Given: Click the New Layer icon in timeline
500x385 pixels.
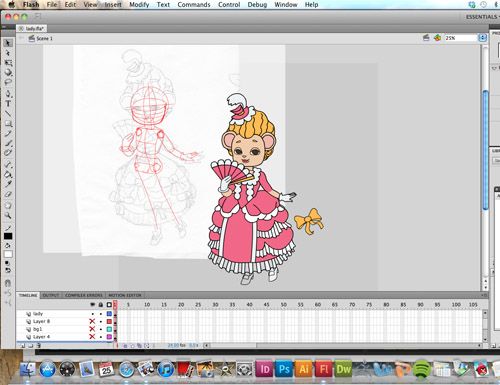Looking at the screenshot, I should click(x=23, y=346).
